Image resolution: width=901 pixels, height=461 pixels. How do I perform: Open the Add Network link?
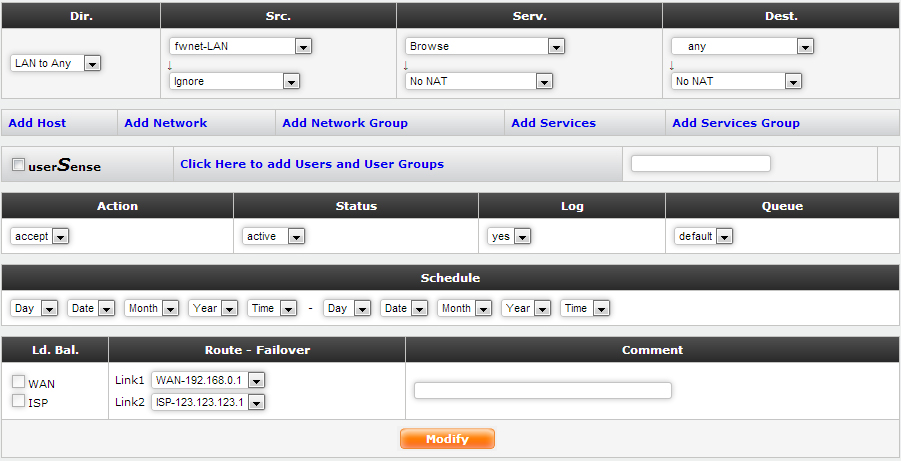165,123
